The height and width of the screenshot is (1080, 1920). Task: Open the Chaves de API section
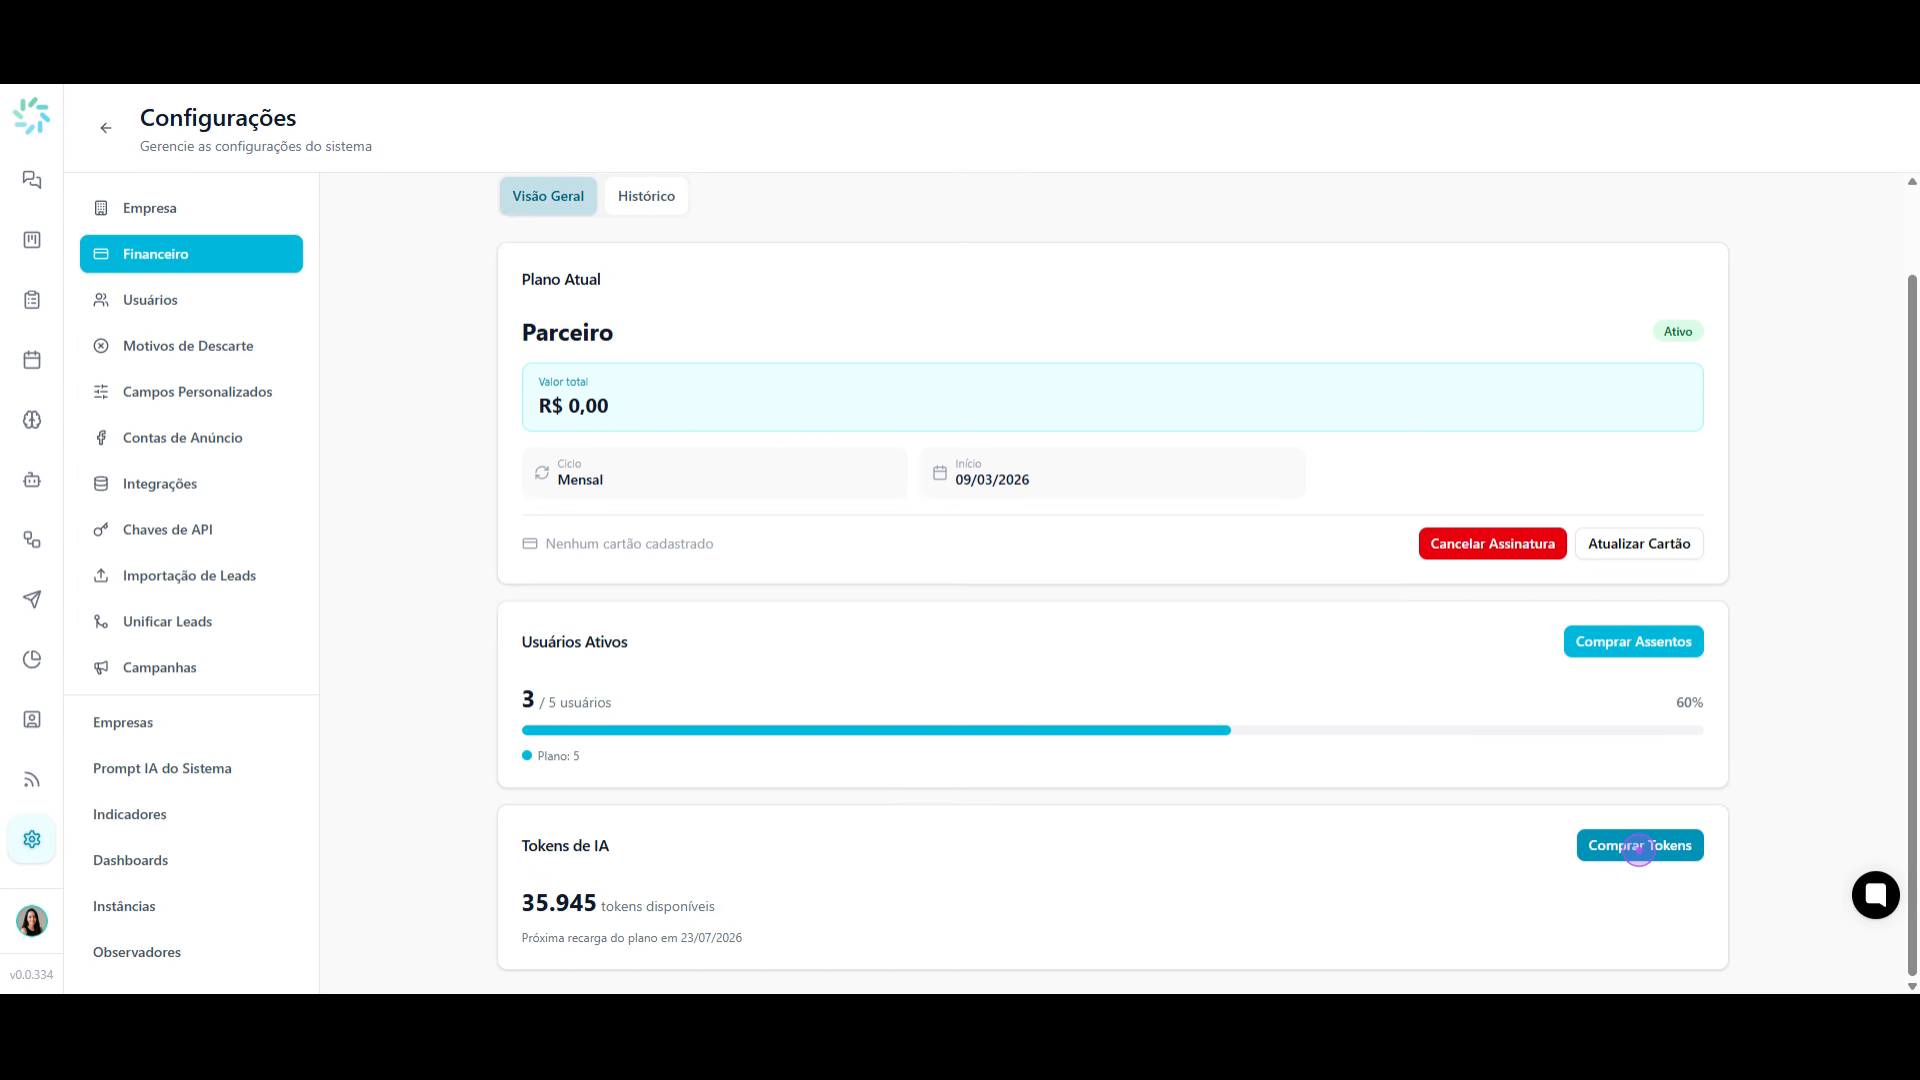191,530
